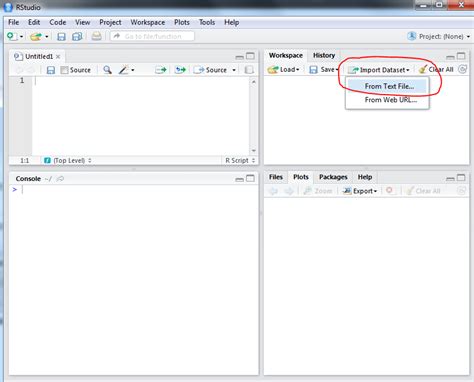Screen dimensions: 474x382
Task: Click the Save All icon
Action: coord(77,36)
